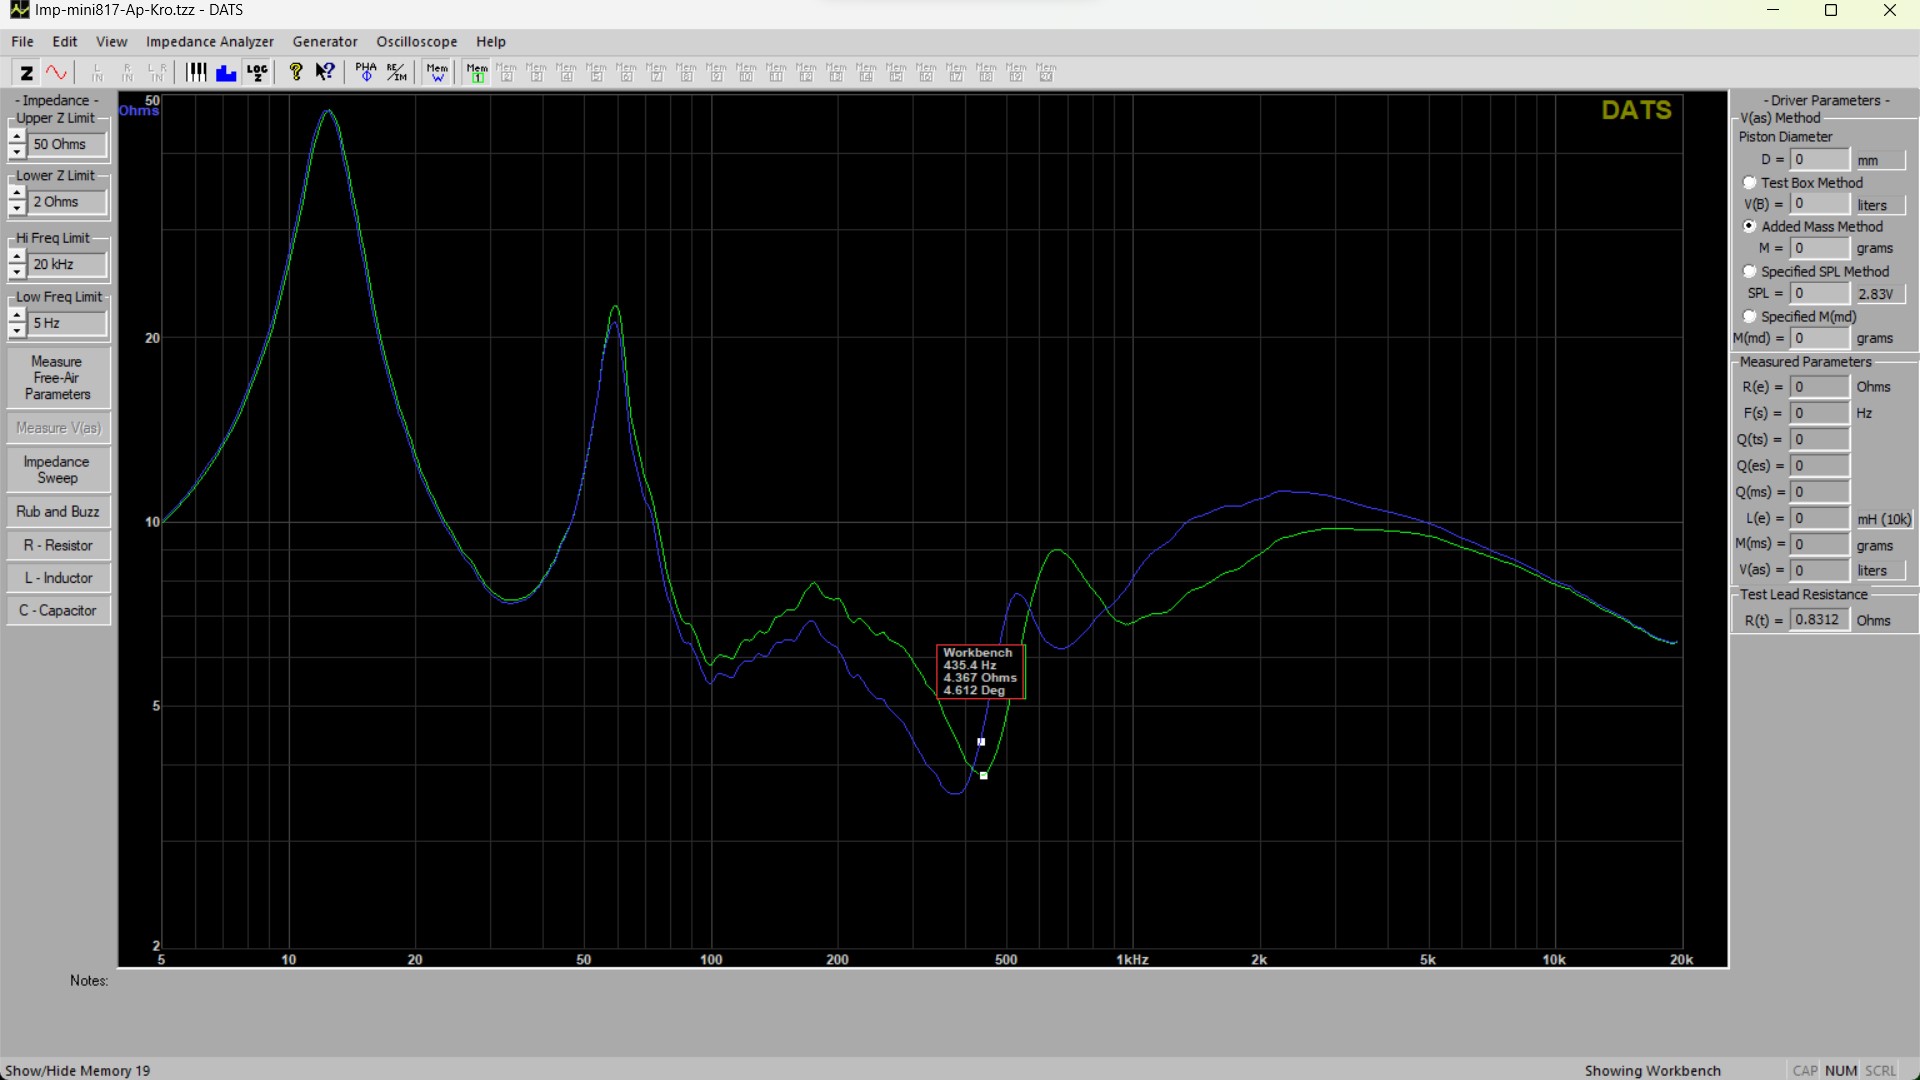Select the Specified SPL Method radio button
This screenshot has height=1080, width=1920.
pyautogui.click(x=1749, y=272)
